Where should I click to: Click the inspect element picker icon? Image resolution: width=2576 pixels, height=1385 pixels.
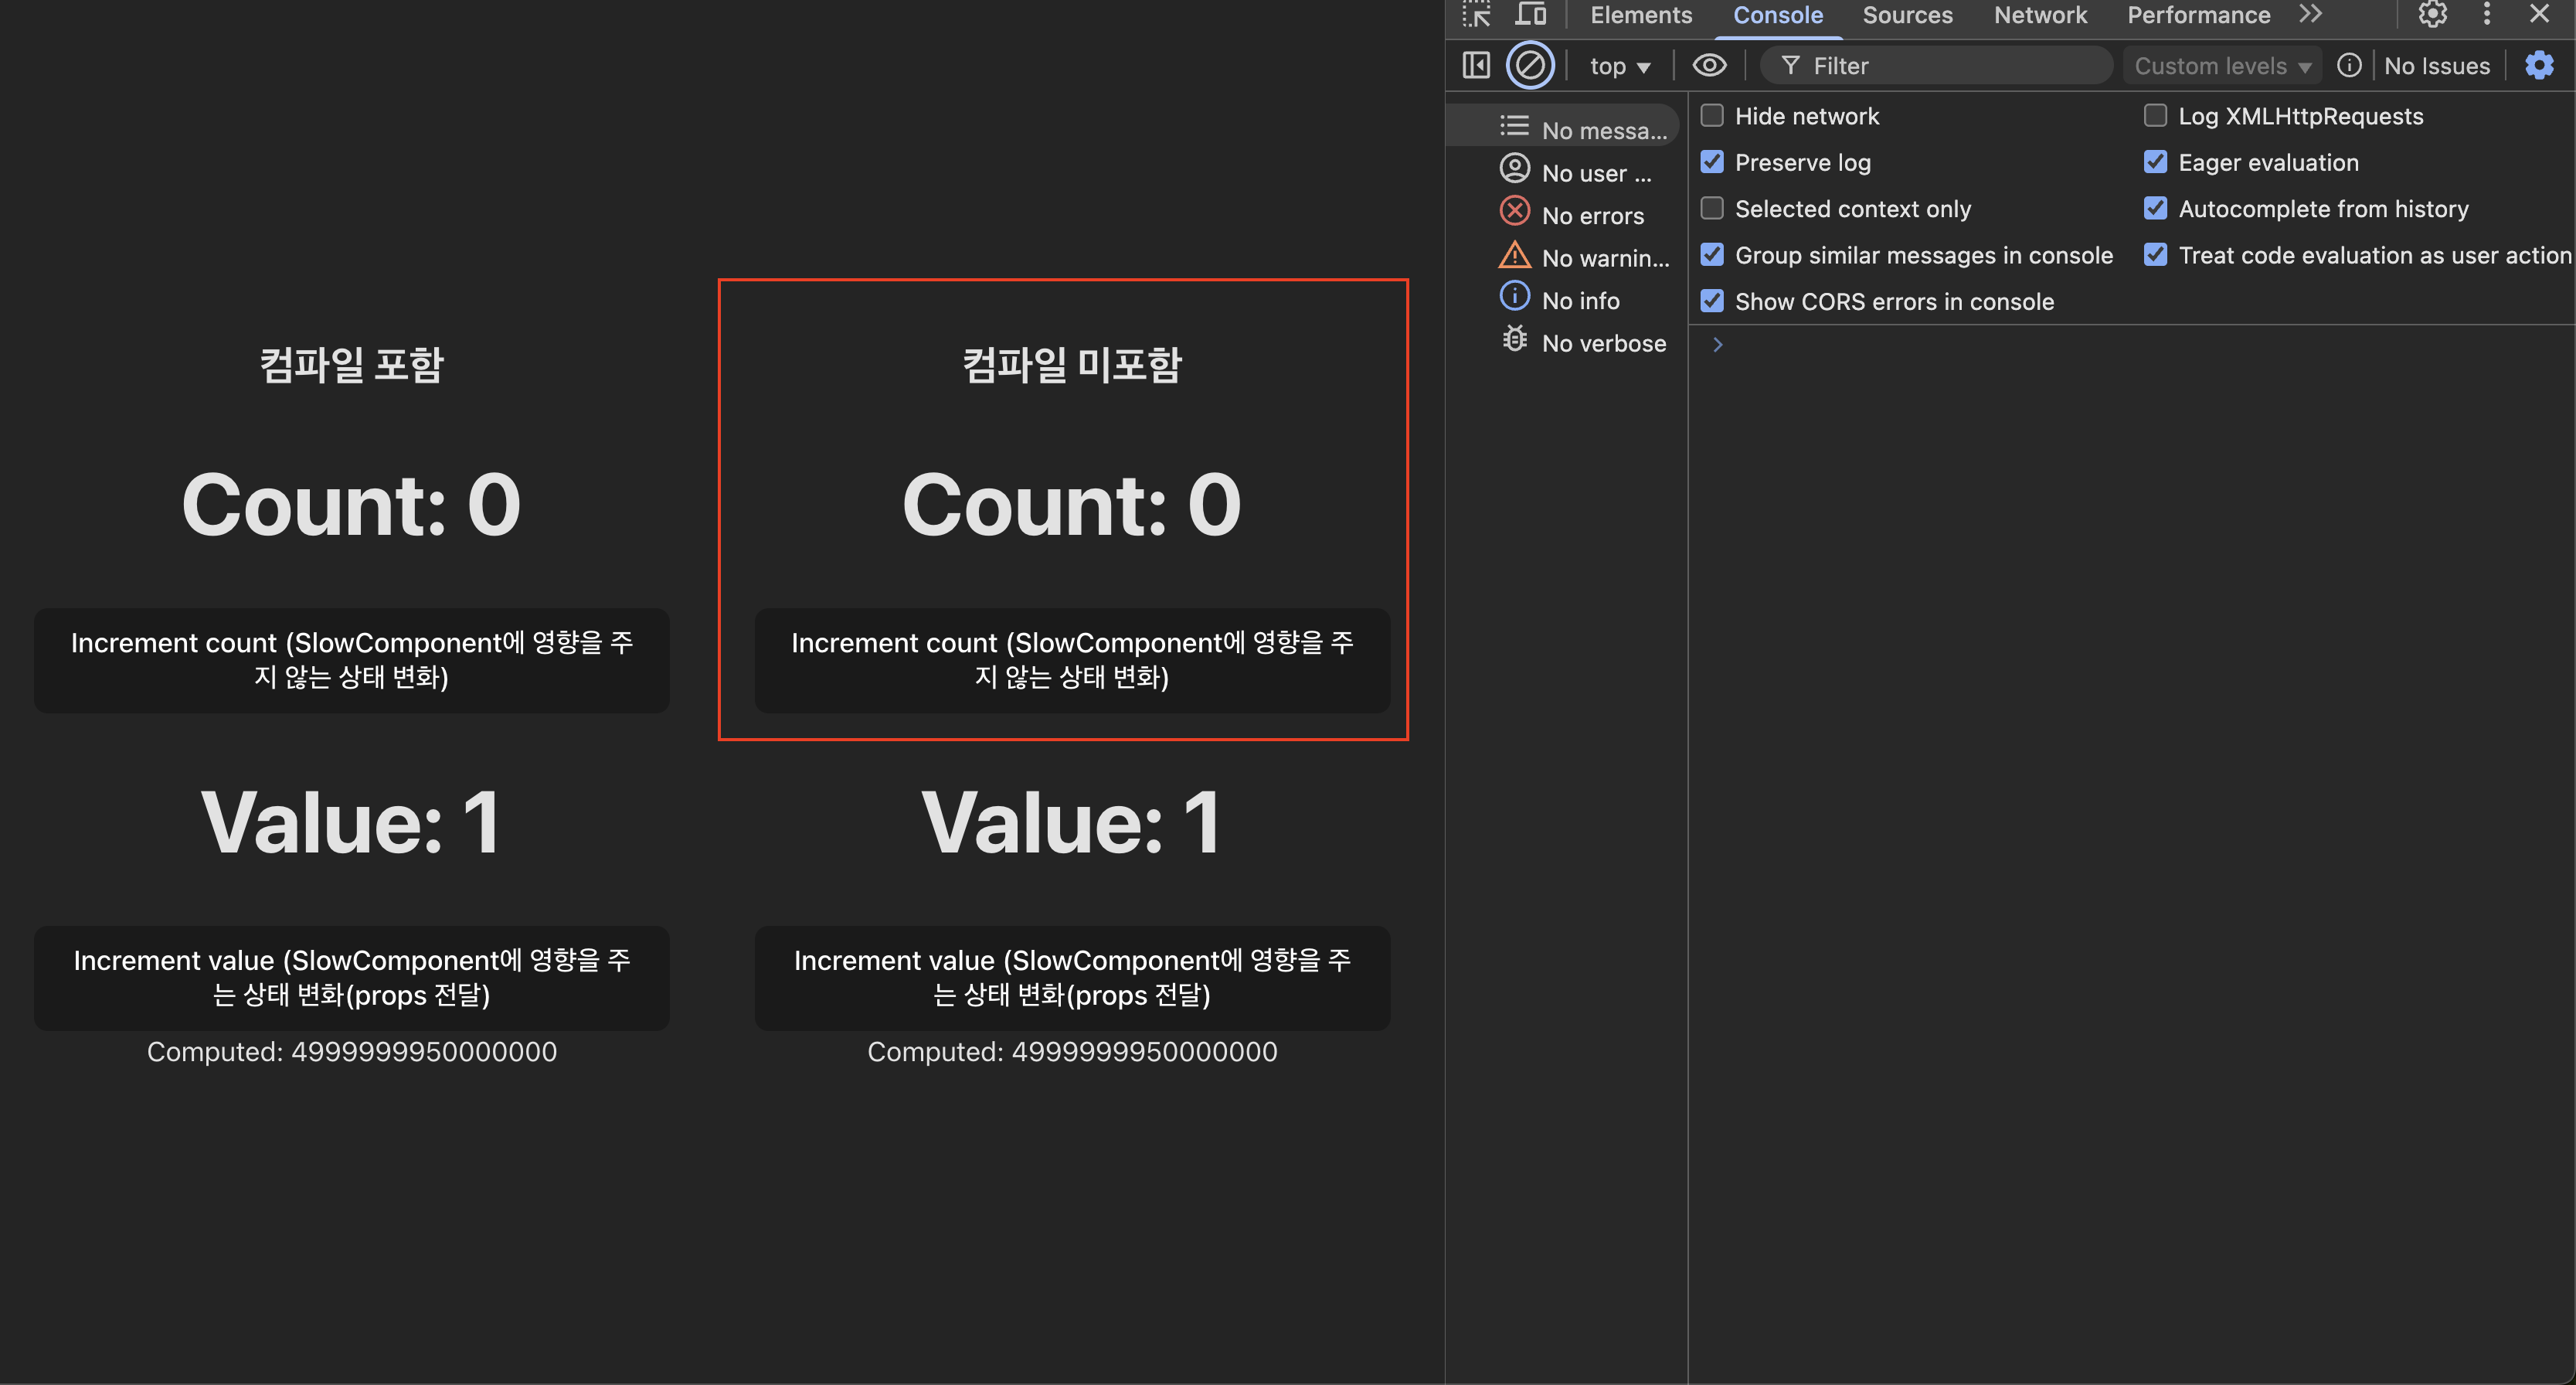(1476, 15)
